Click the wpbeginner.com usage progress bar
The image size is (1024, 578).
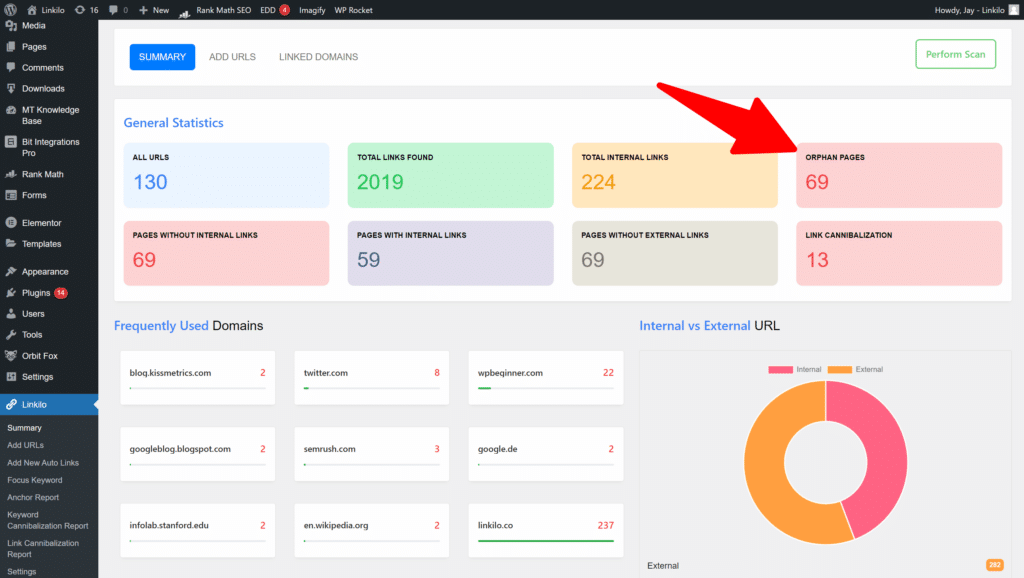point(546,388)
